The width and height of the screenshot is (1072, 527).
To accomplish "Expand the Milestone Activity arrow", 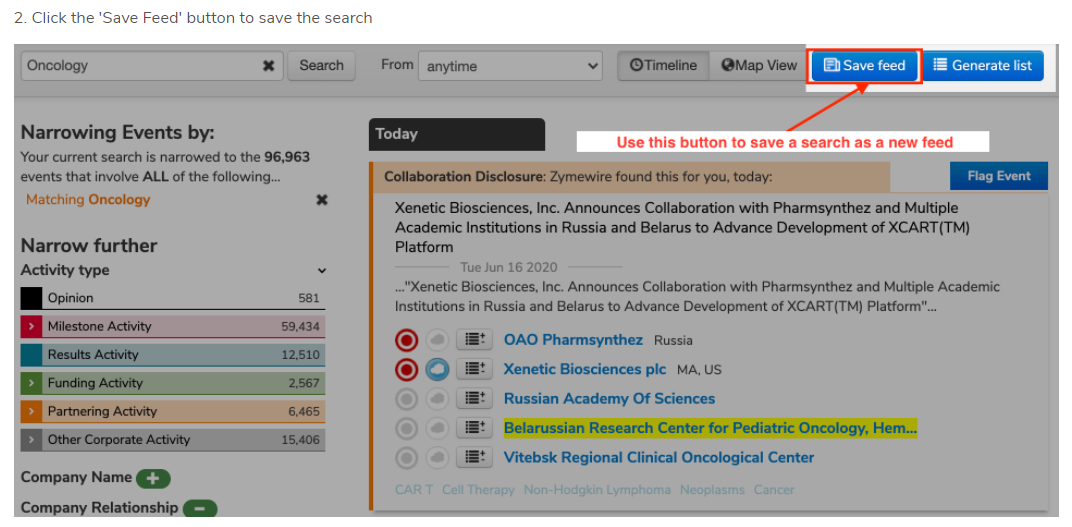I will pos(31,327).
